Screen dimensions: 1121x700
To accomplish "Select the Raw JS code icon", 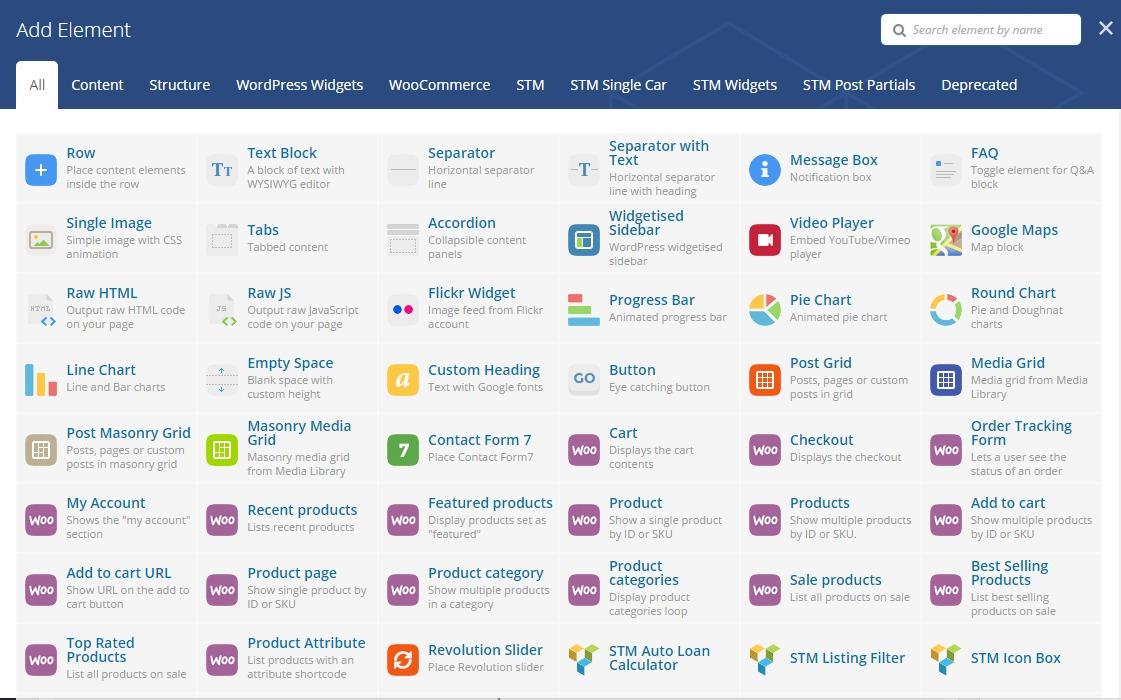I will click(x=222, y=310).
